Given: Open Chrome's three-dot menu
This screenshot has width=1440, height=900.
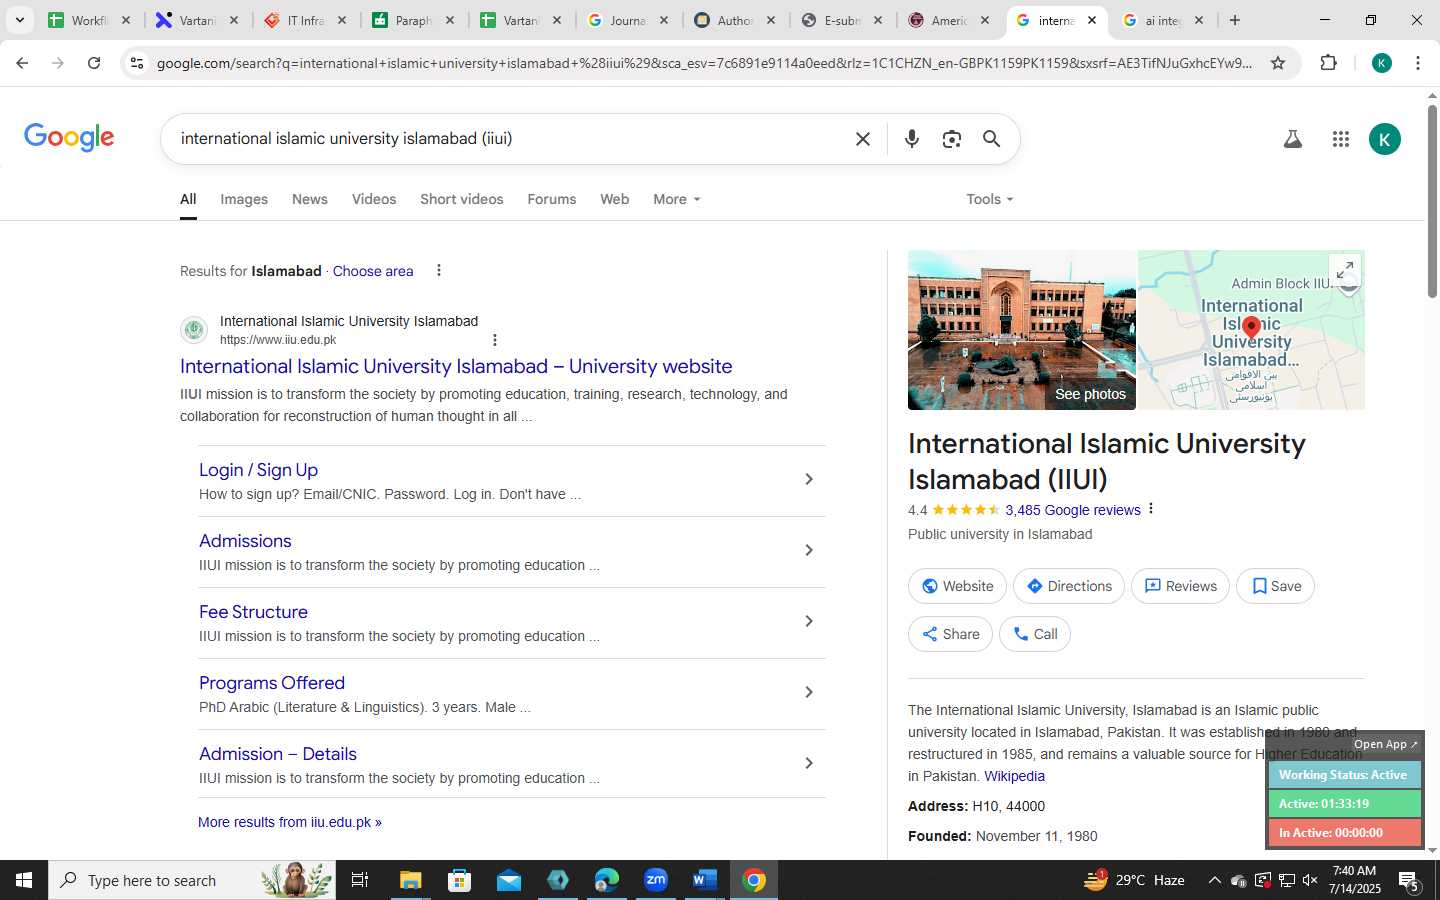Looking at the screenshot, I should (x=1418, y=63).
